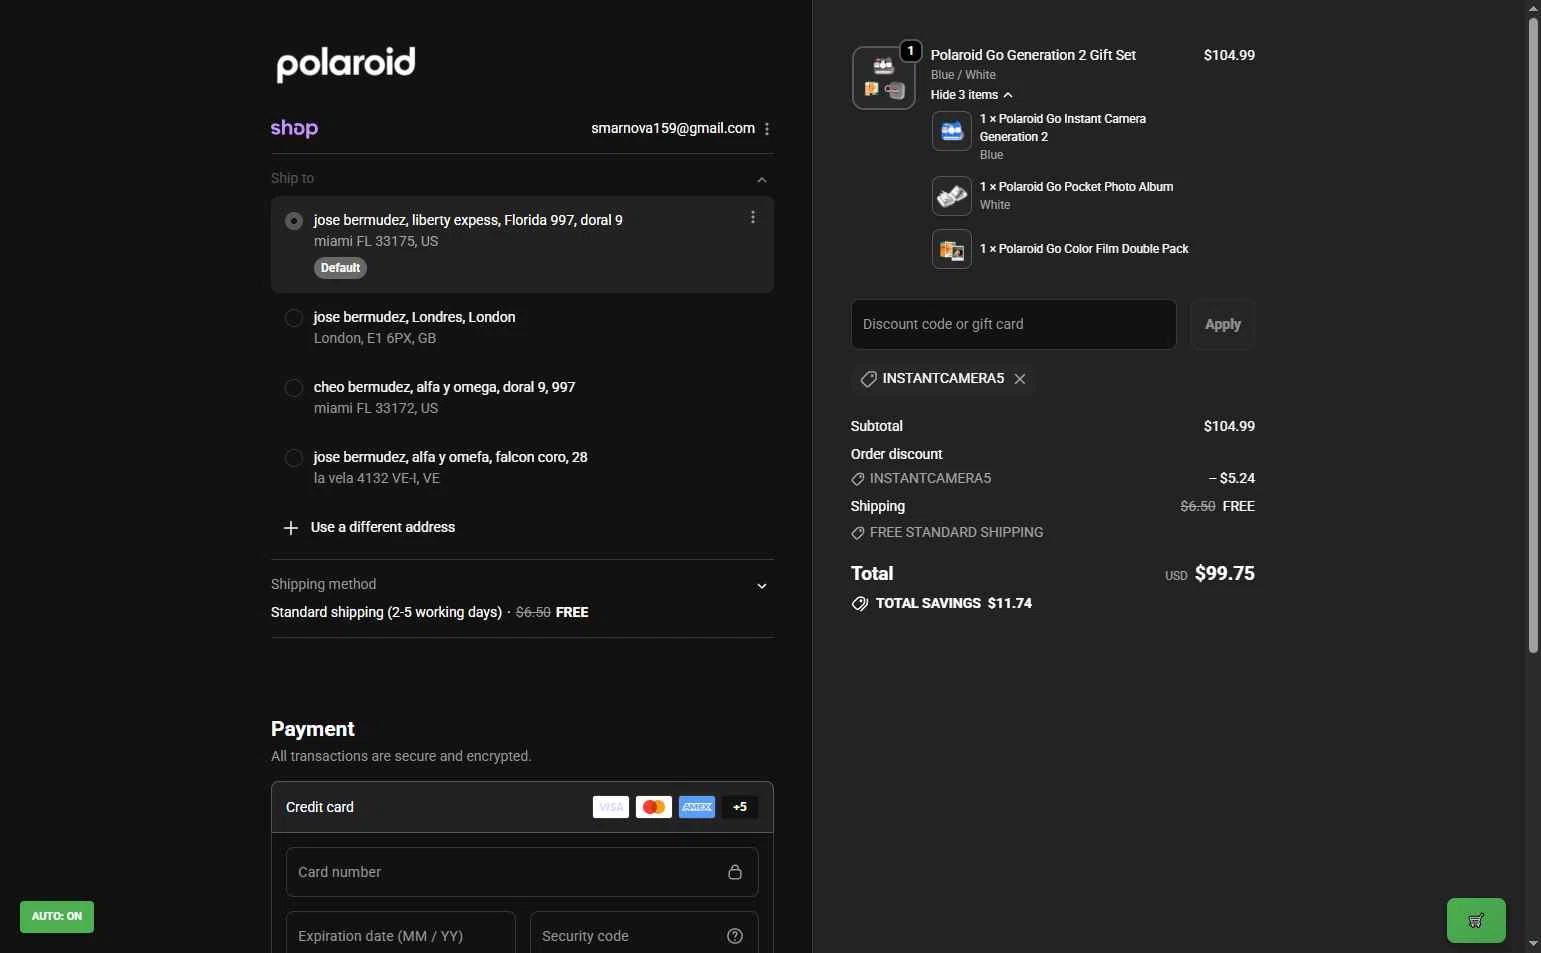Show the +5 more card types

point(740,807)
